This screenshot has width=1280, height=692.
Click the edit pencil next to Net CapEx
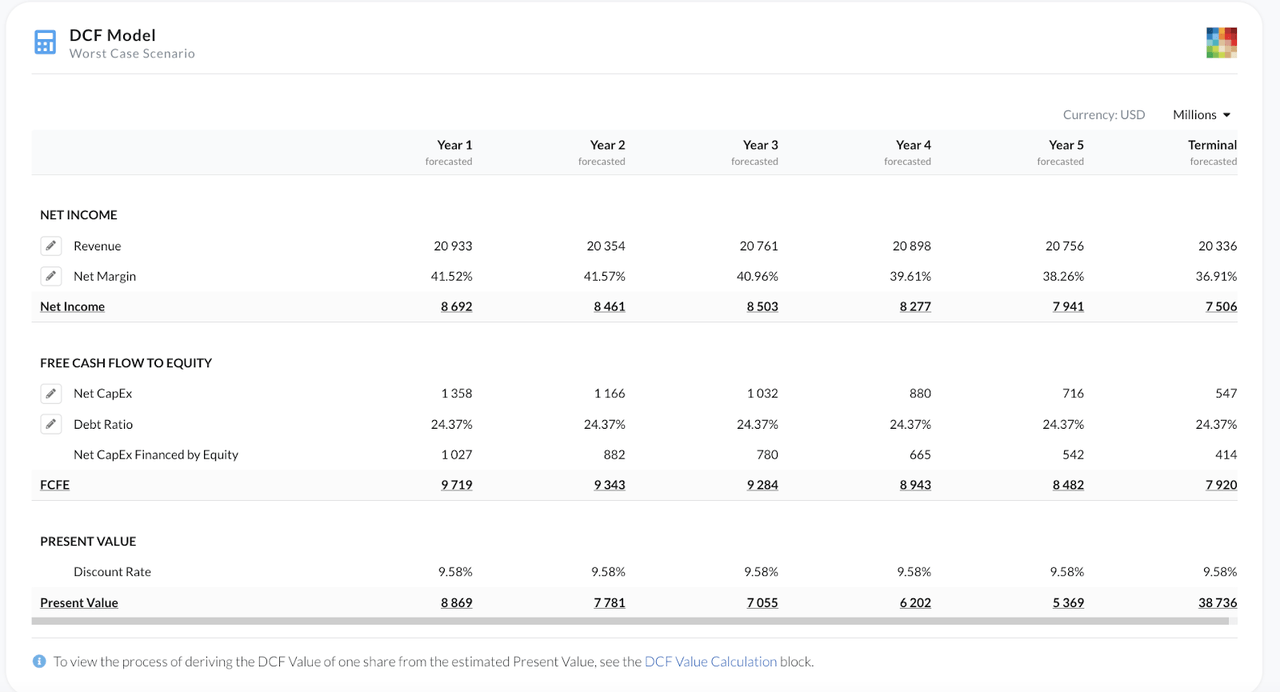click(51, 393)
